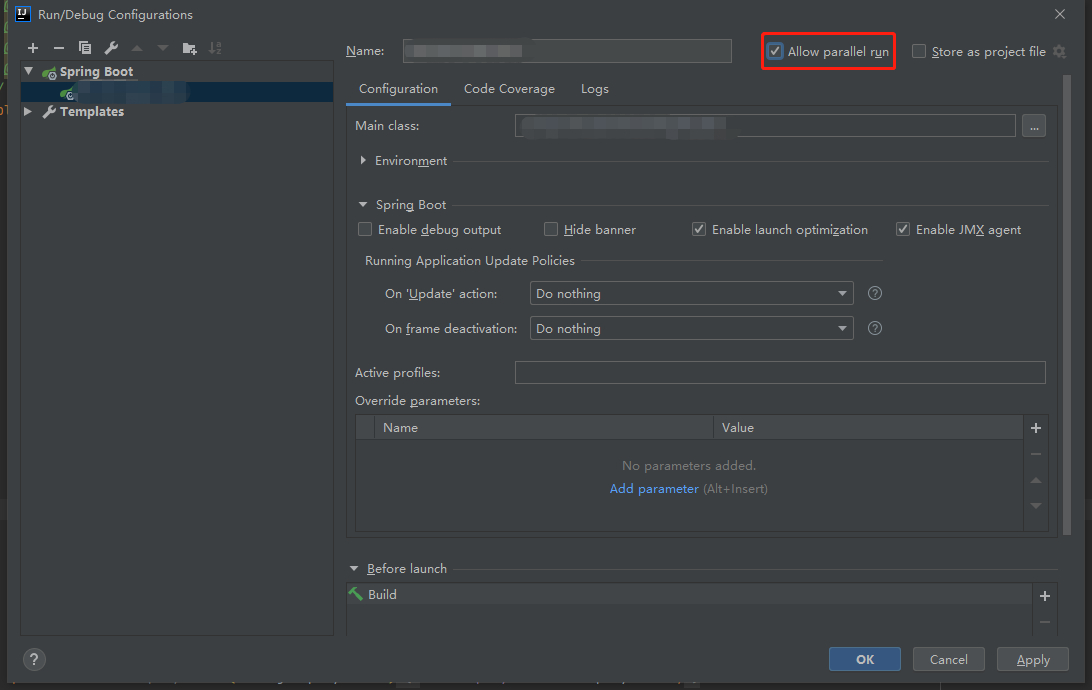Create new folder icon in toolbar
The height and width of the screenshot is (690, 1092).
[x=189, y=48]
